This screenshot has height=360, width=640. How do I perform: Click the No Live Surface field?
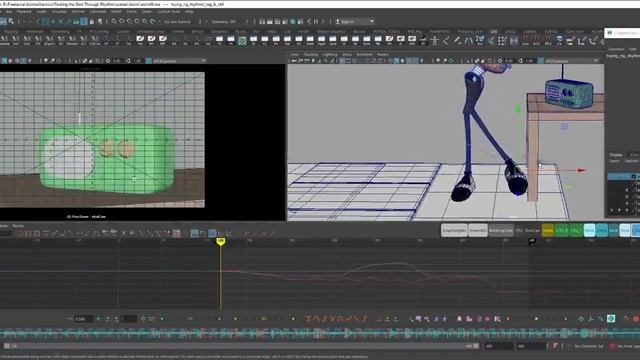(177, 22)
